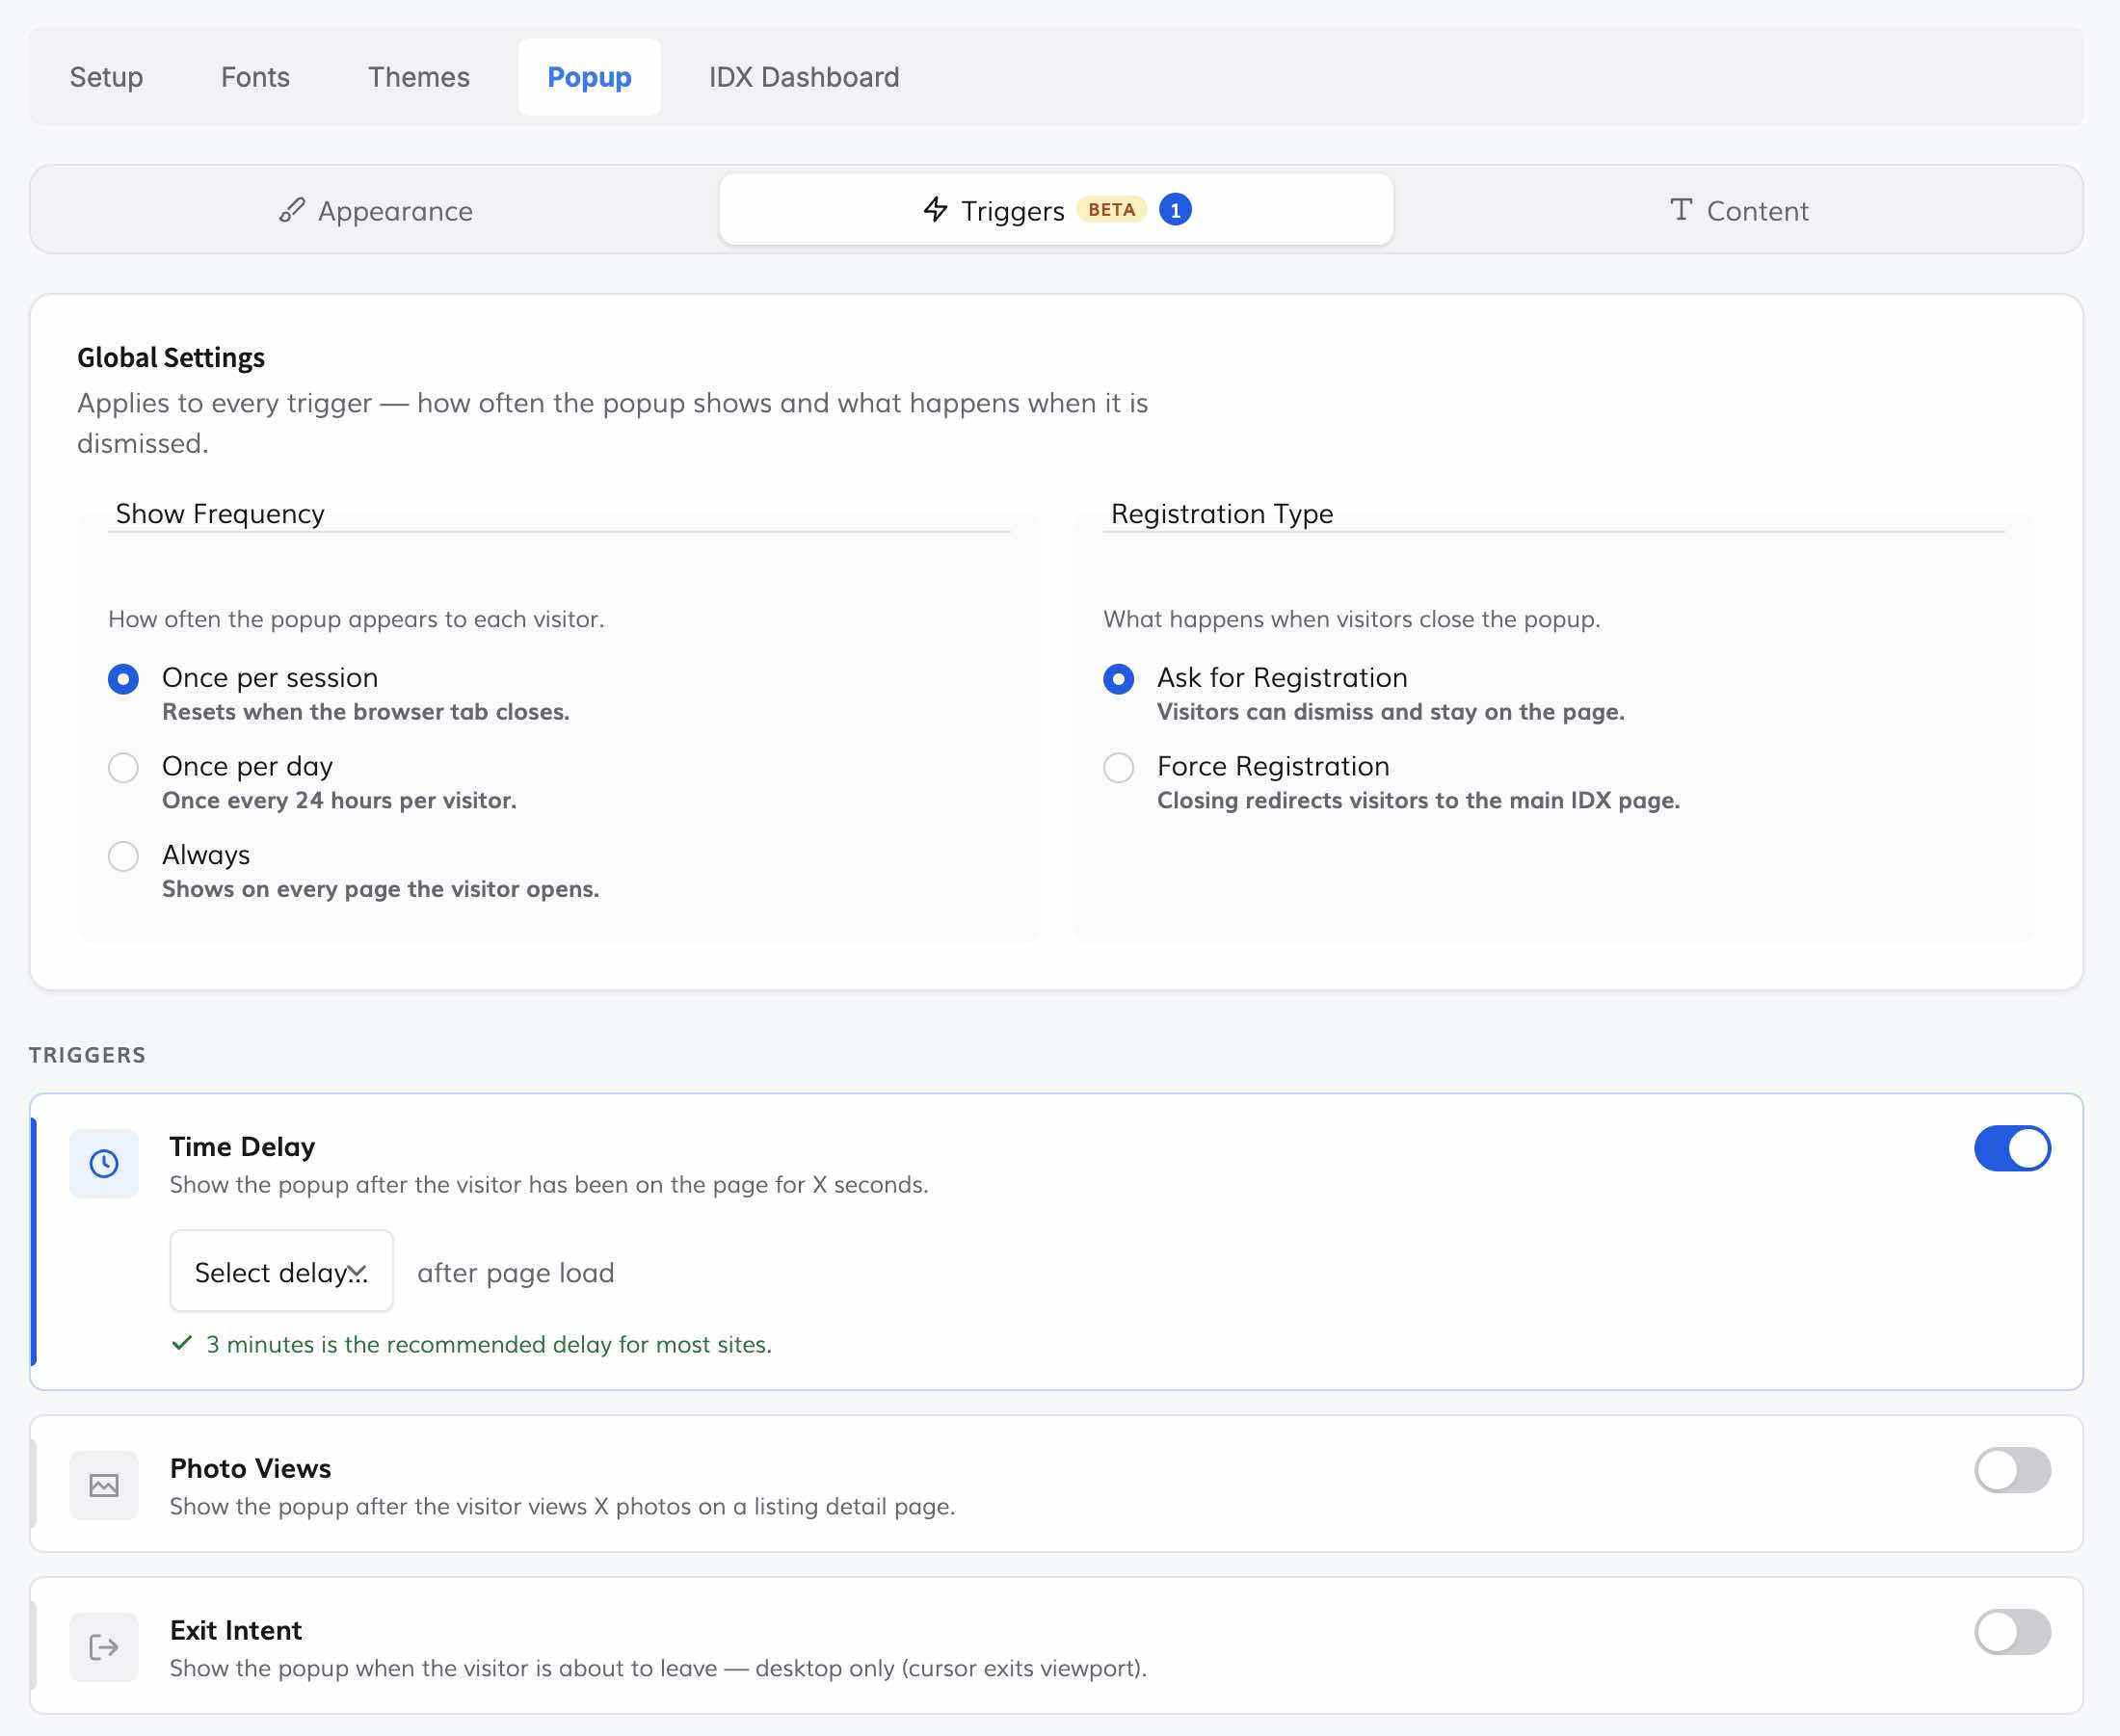Viewport: 2120px width, 1736px height.
Task: Click the Content text icon
Action: 1681,209
